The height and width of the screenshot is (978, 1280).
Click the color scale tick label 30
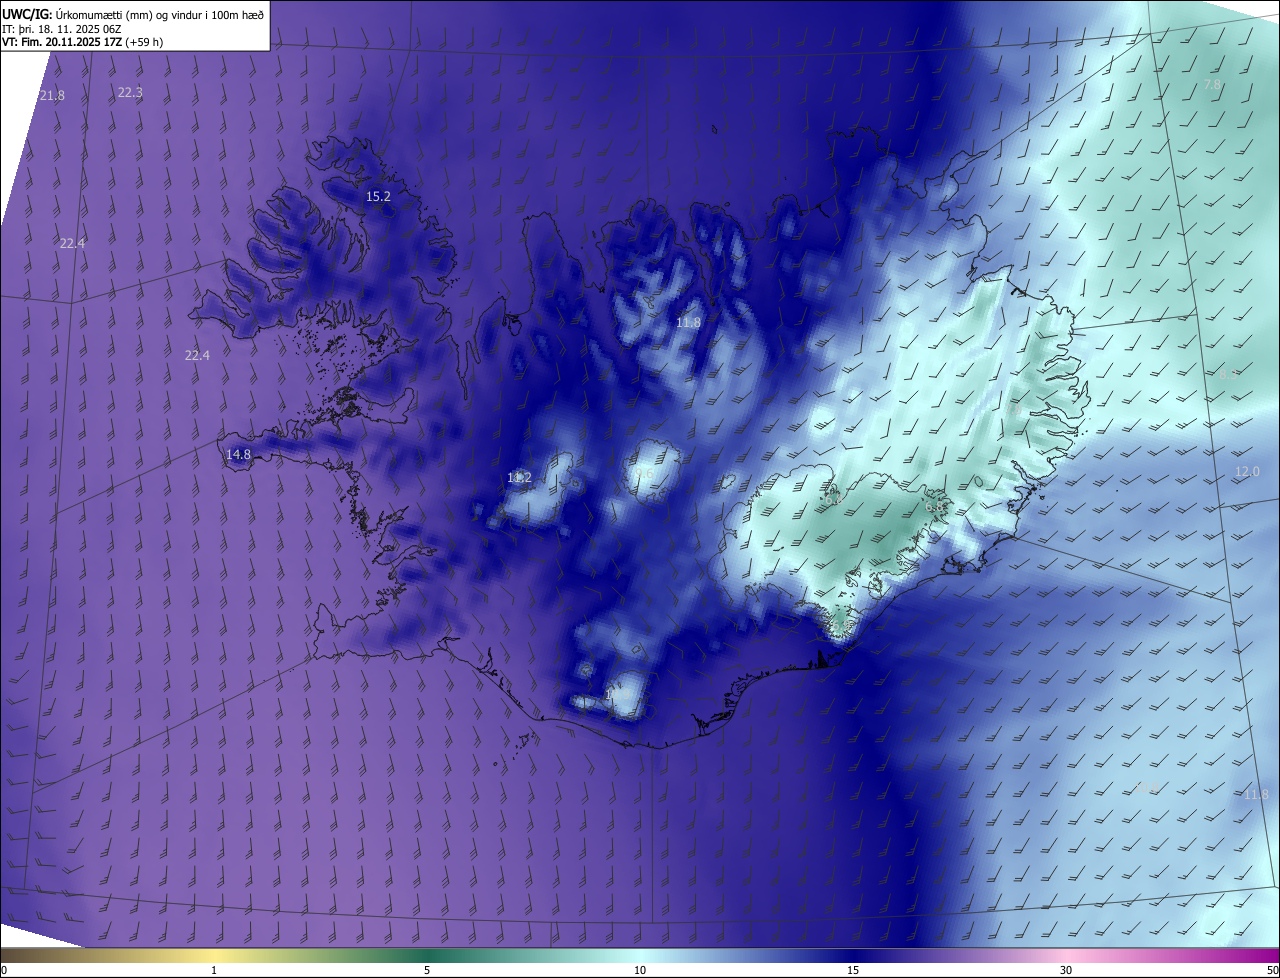(1066, 970)
